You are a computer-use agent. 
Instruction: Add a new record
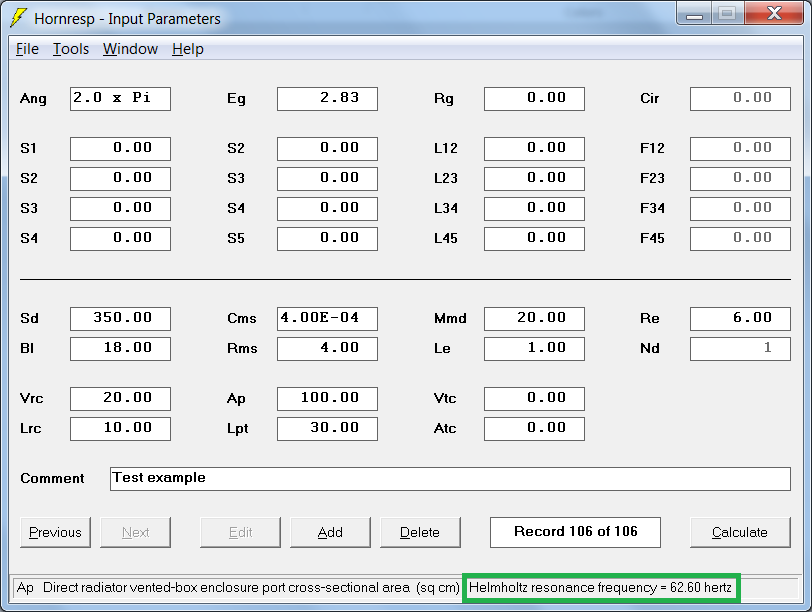pos(330,532)
